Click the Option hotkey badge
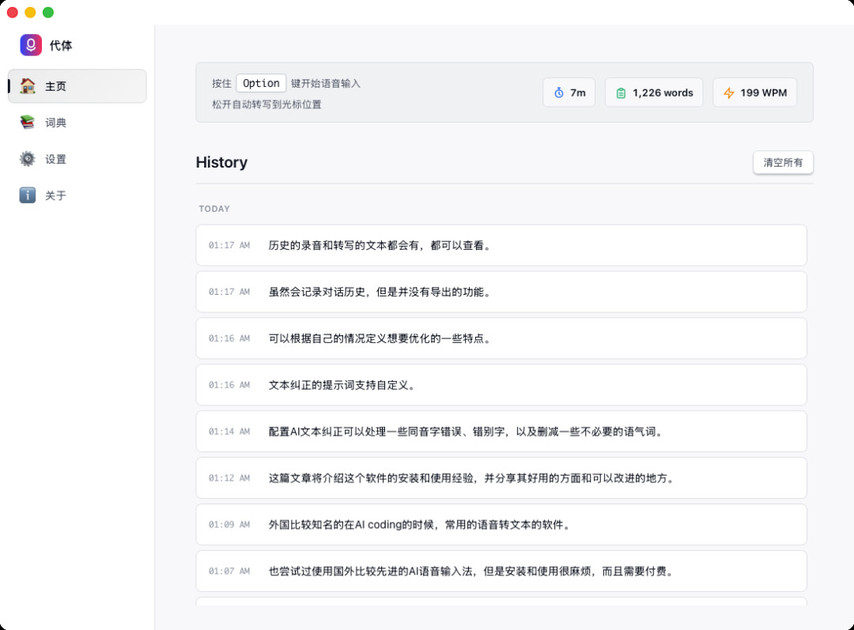The image size is (854, 630). pos(261,84)
